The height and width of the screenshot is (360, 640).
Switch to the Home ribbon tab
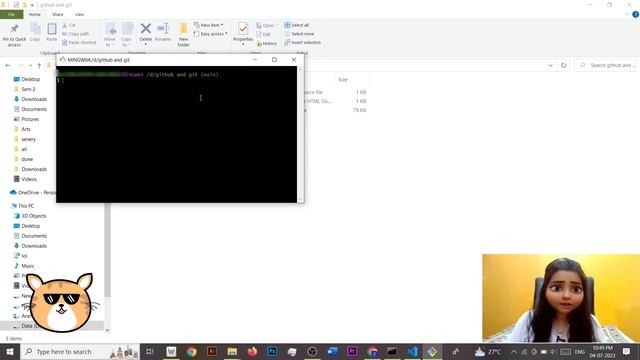pyautogui.click(x=35, y=15)
